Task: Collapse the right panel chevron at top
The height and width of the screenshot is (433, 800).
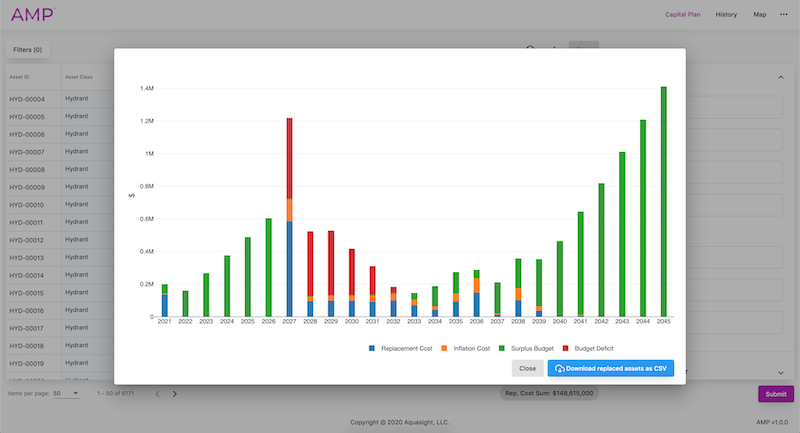Action: pyautogui.click(x=779, y=76)
